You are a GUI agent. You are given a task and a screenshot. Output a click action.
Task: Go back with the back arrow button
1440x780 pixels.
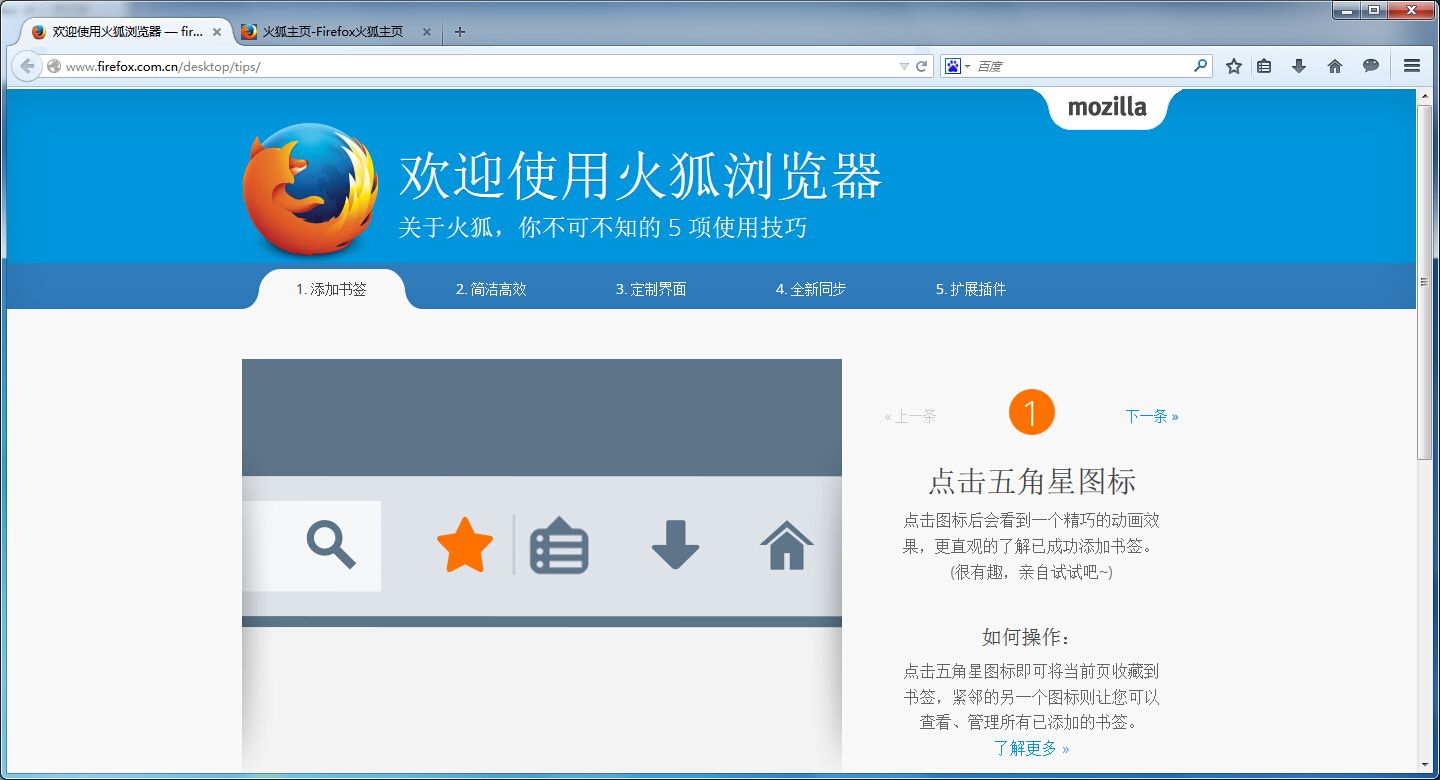27,66
